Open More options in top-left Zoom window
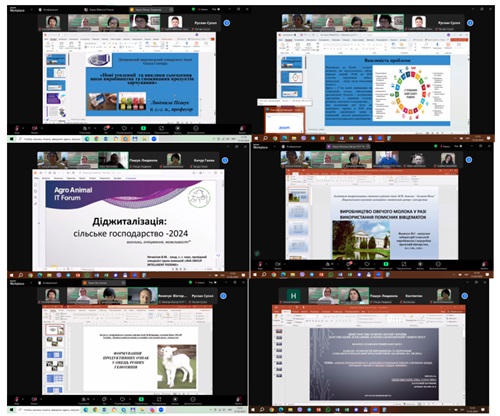Screen dimensions: 500x416 196,128
